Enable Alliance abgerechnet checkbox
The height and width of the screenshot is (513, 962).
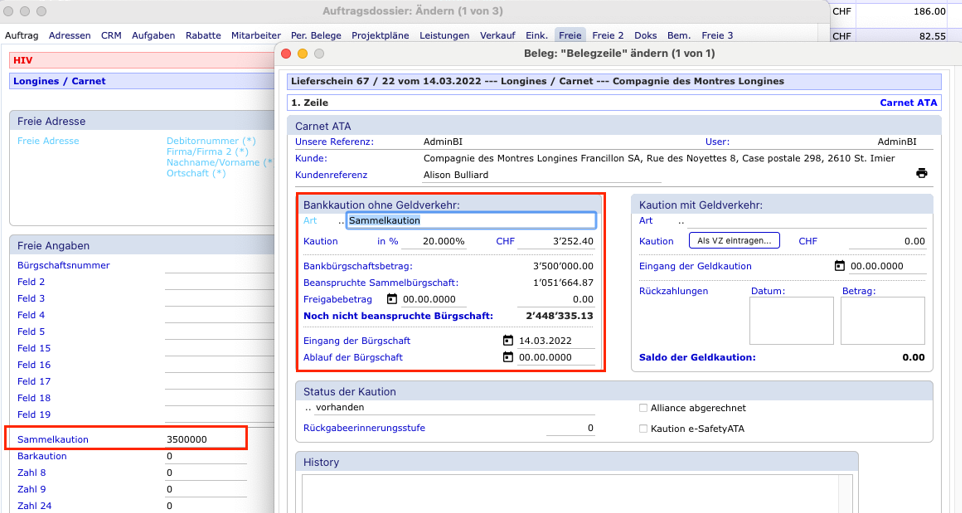(643, 408)
